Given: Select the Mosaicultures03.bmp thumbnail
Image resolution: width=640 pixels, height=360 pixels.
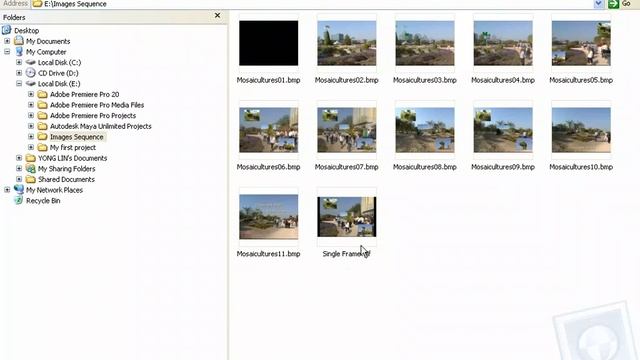Looking at the screenshot, I should coord(425,43).
